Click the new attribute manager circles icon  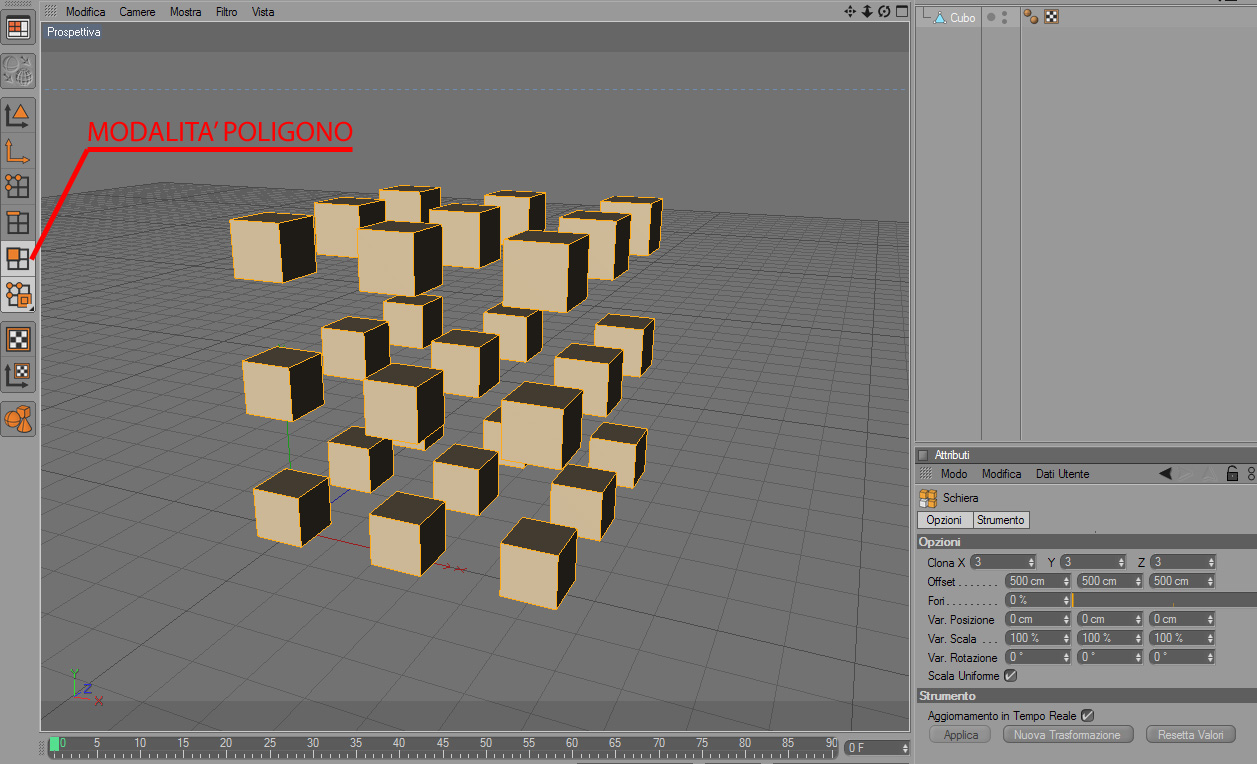(x=1251, y=474)
